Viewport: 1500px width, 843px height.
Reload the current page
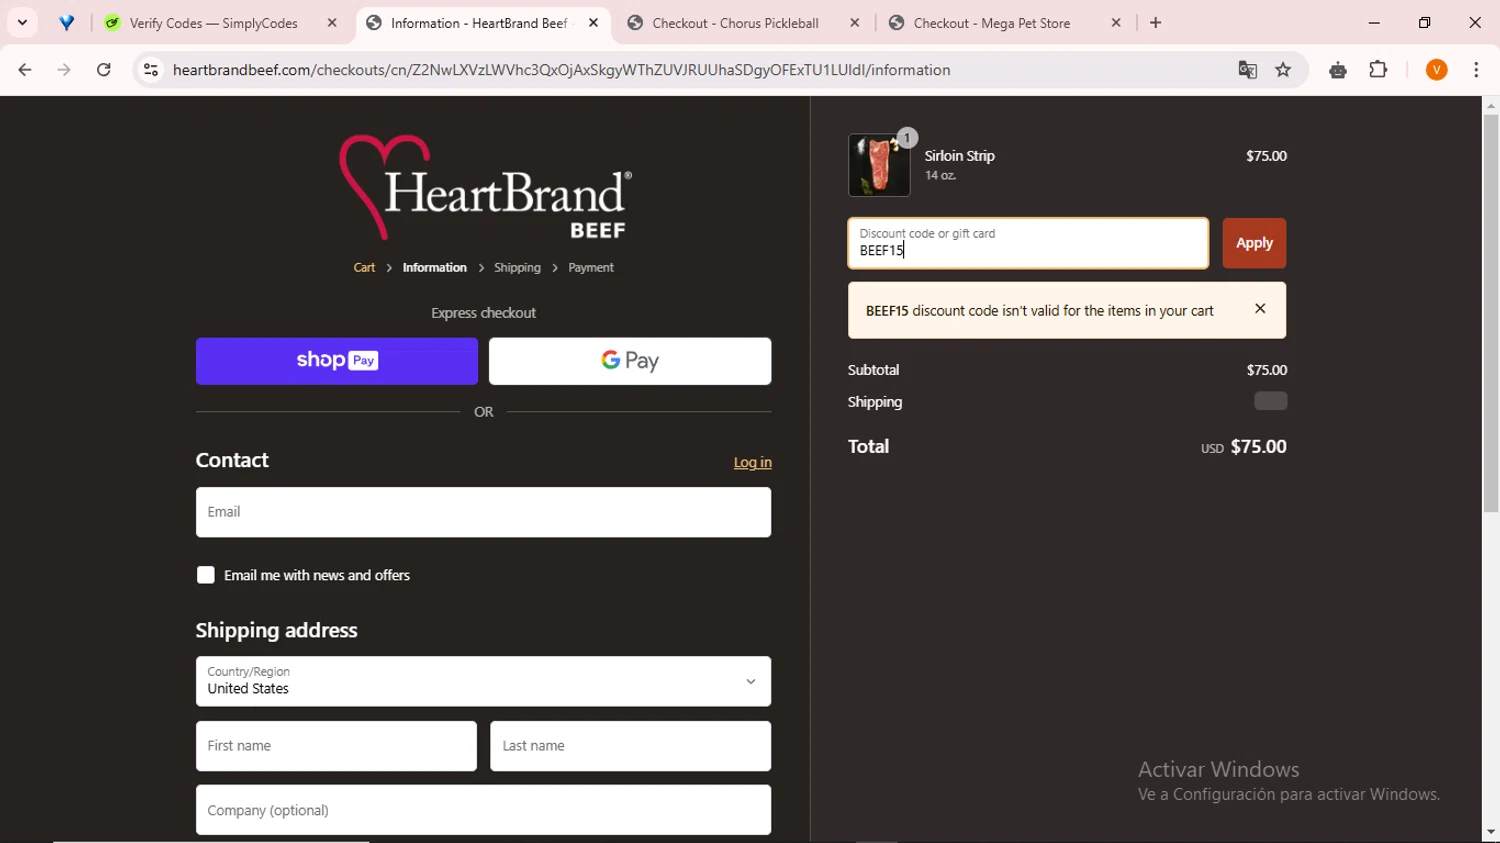[x=104, y=70]
